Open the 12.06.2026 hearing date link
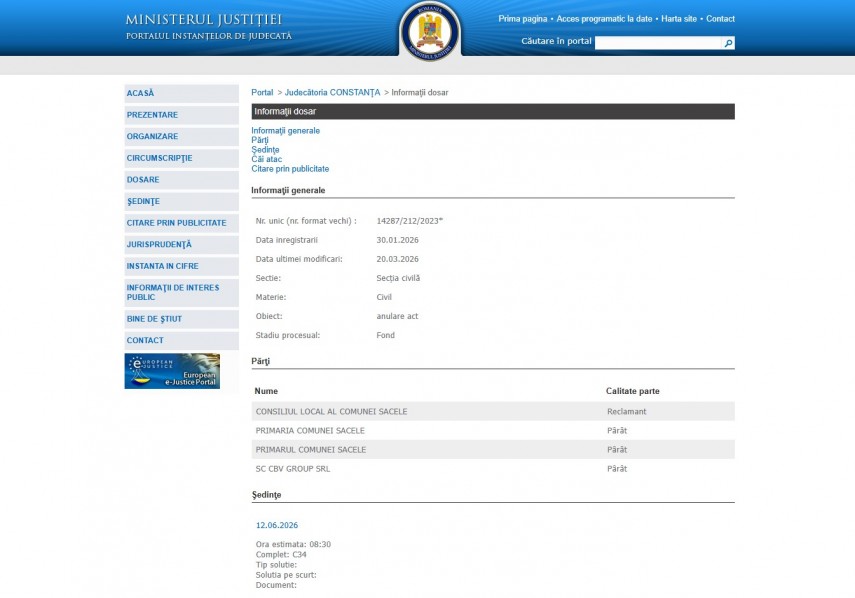The image size is (855, 598). 277,525
